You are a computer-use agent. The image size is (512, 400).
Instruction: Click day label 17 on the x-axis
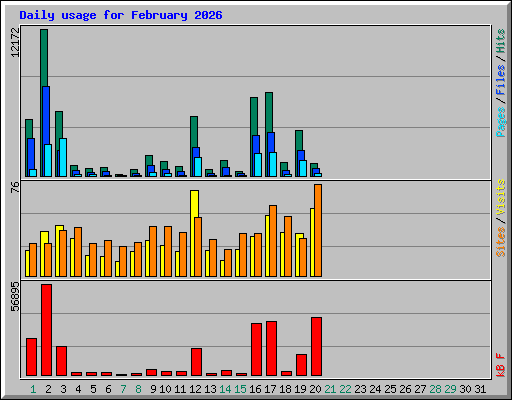(270, 389)
